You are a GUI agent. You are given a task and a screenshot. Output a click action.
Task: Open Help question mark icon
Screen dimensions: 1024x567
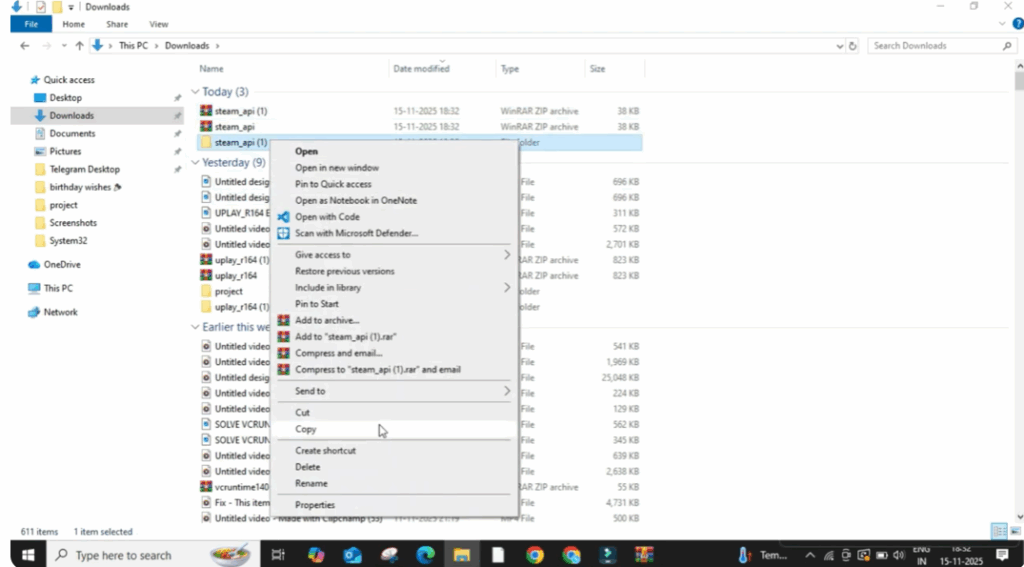tap(1016, 24)
